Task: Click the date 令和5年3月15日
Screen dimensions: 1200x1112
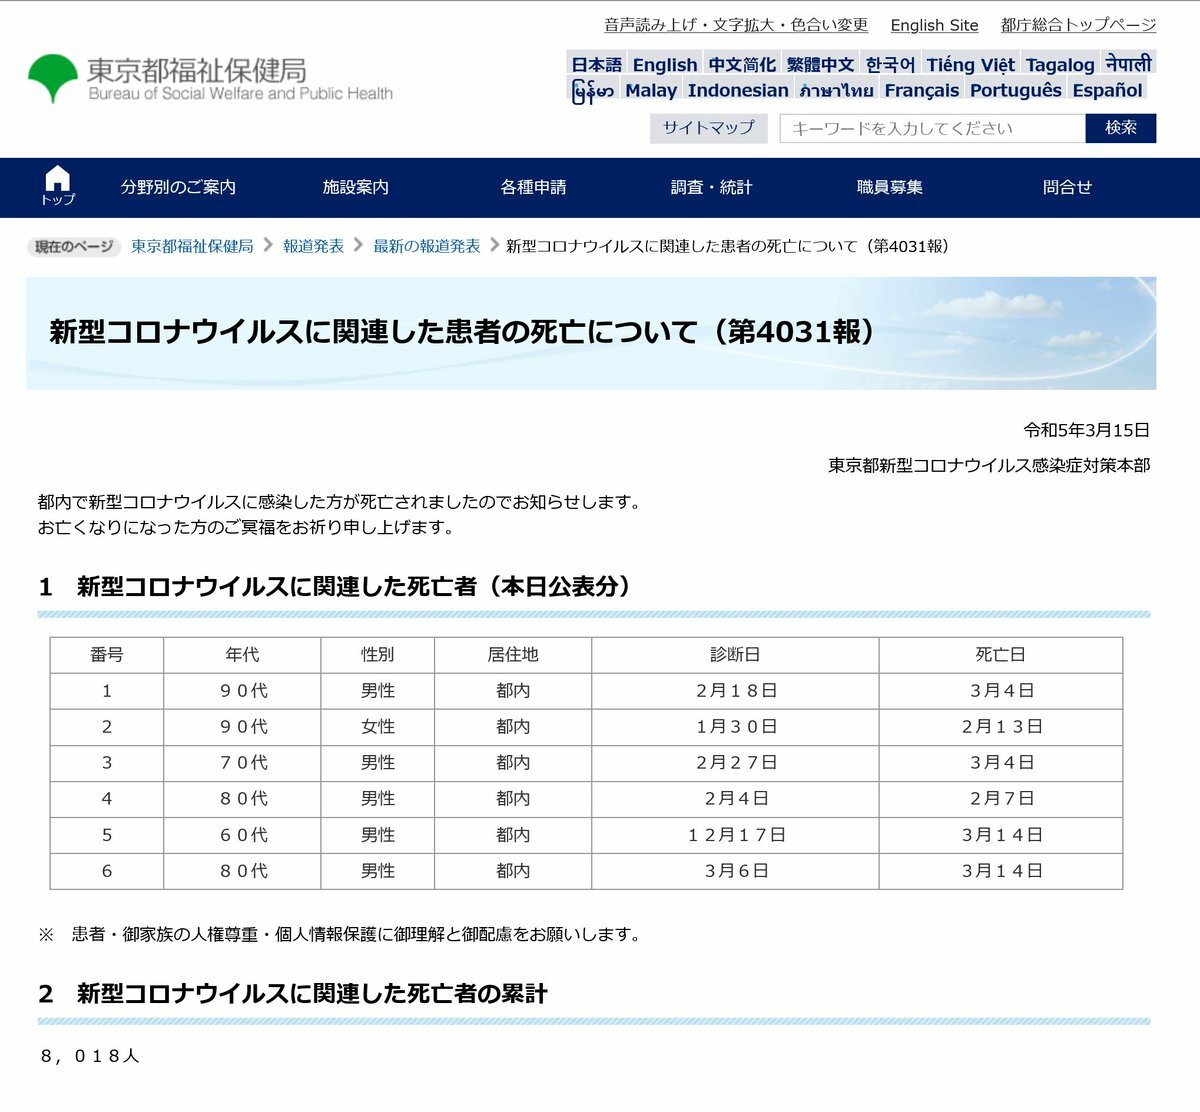Action: 1086,430
